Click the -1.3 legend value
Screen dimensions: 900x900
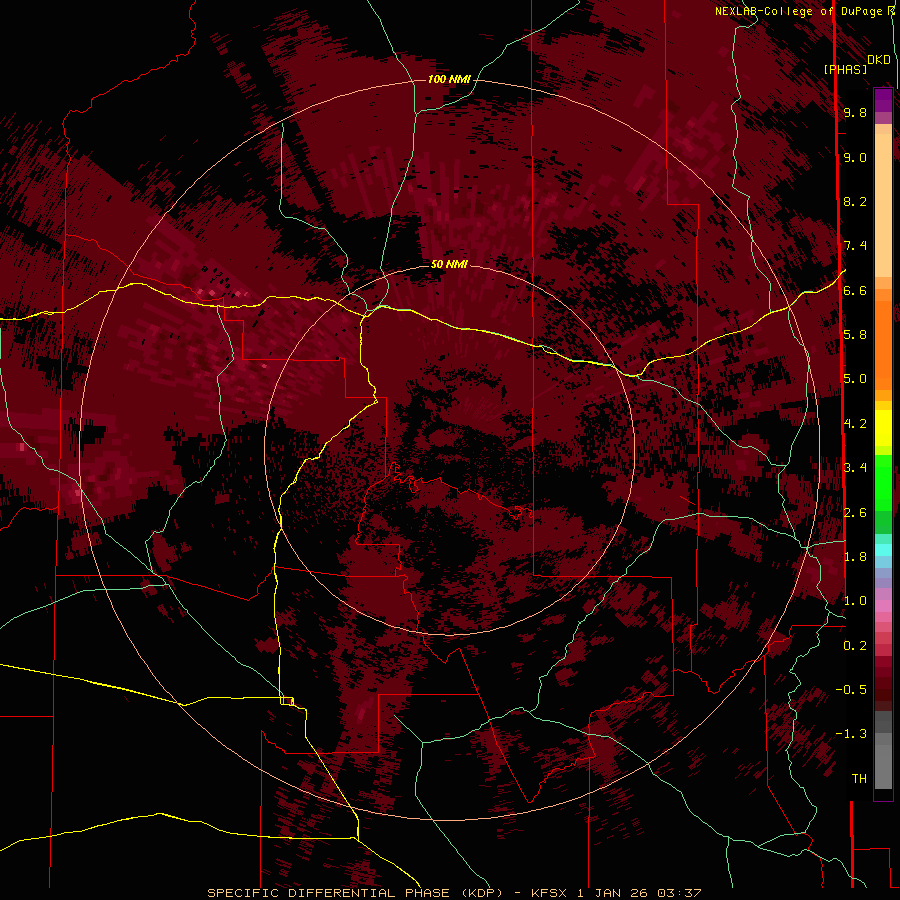click(x=851, y=734)
